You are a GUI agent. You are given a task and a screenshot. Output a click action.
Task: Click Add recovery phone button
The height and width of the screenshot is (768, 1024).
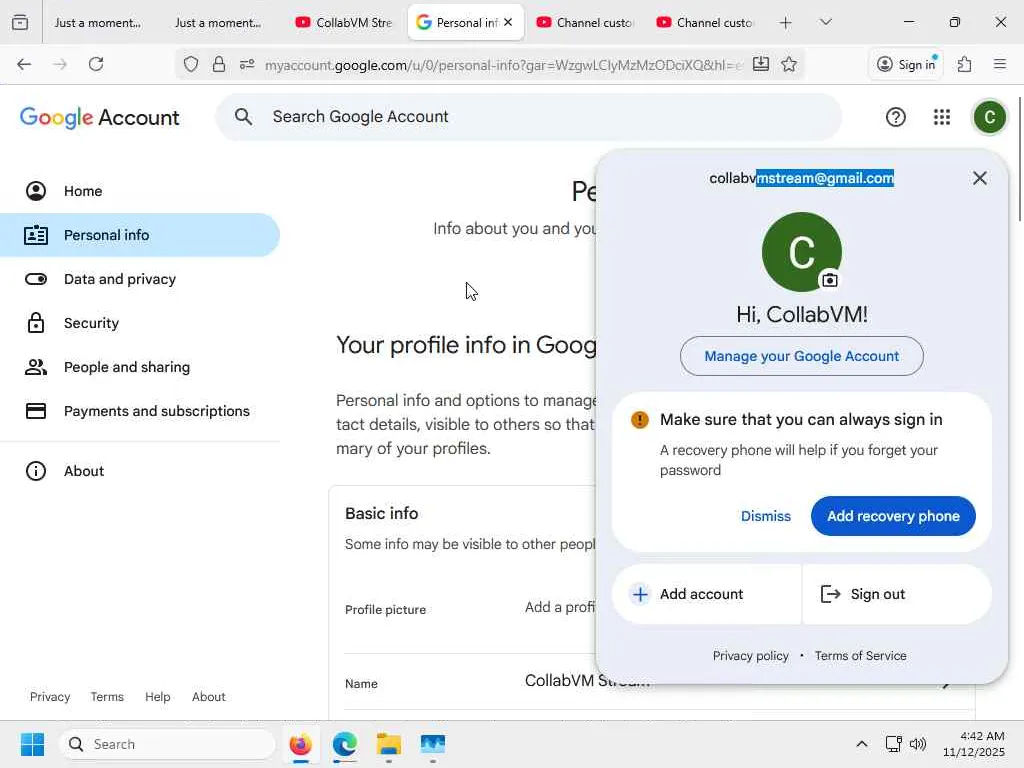(893, 516)
